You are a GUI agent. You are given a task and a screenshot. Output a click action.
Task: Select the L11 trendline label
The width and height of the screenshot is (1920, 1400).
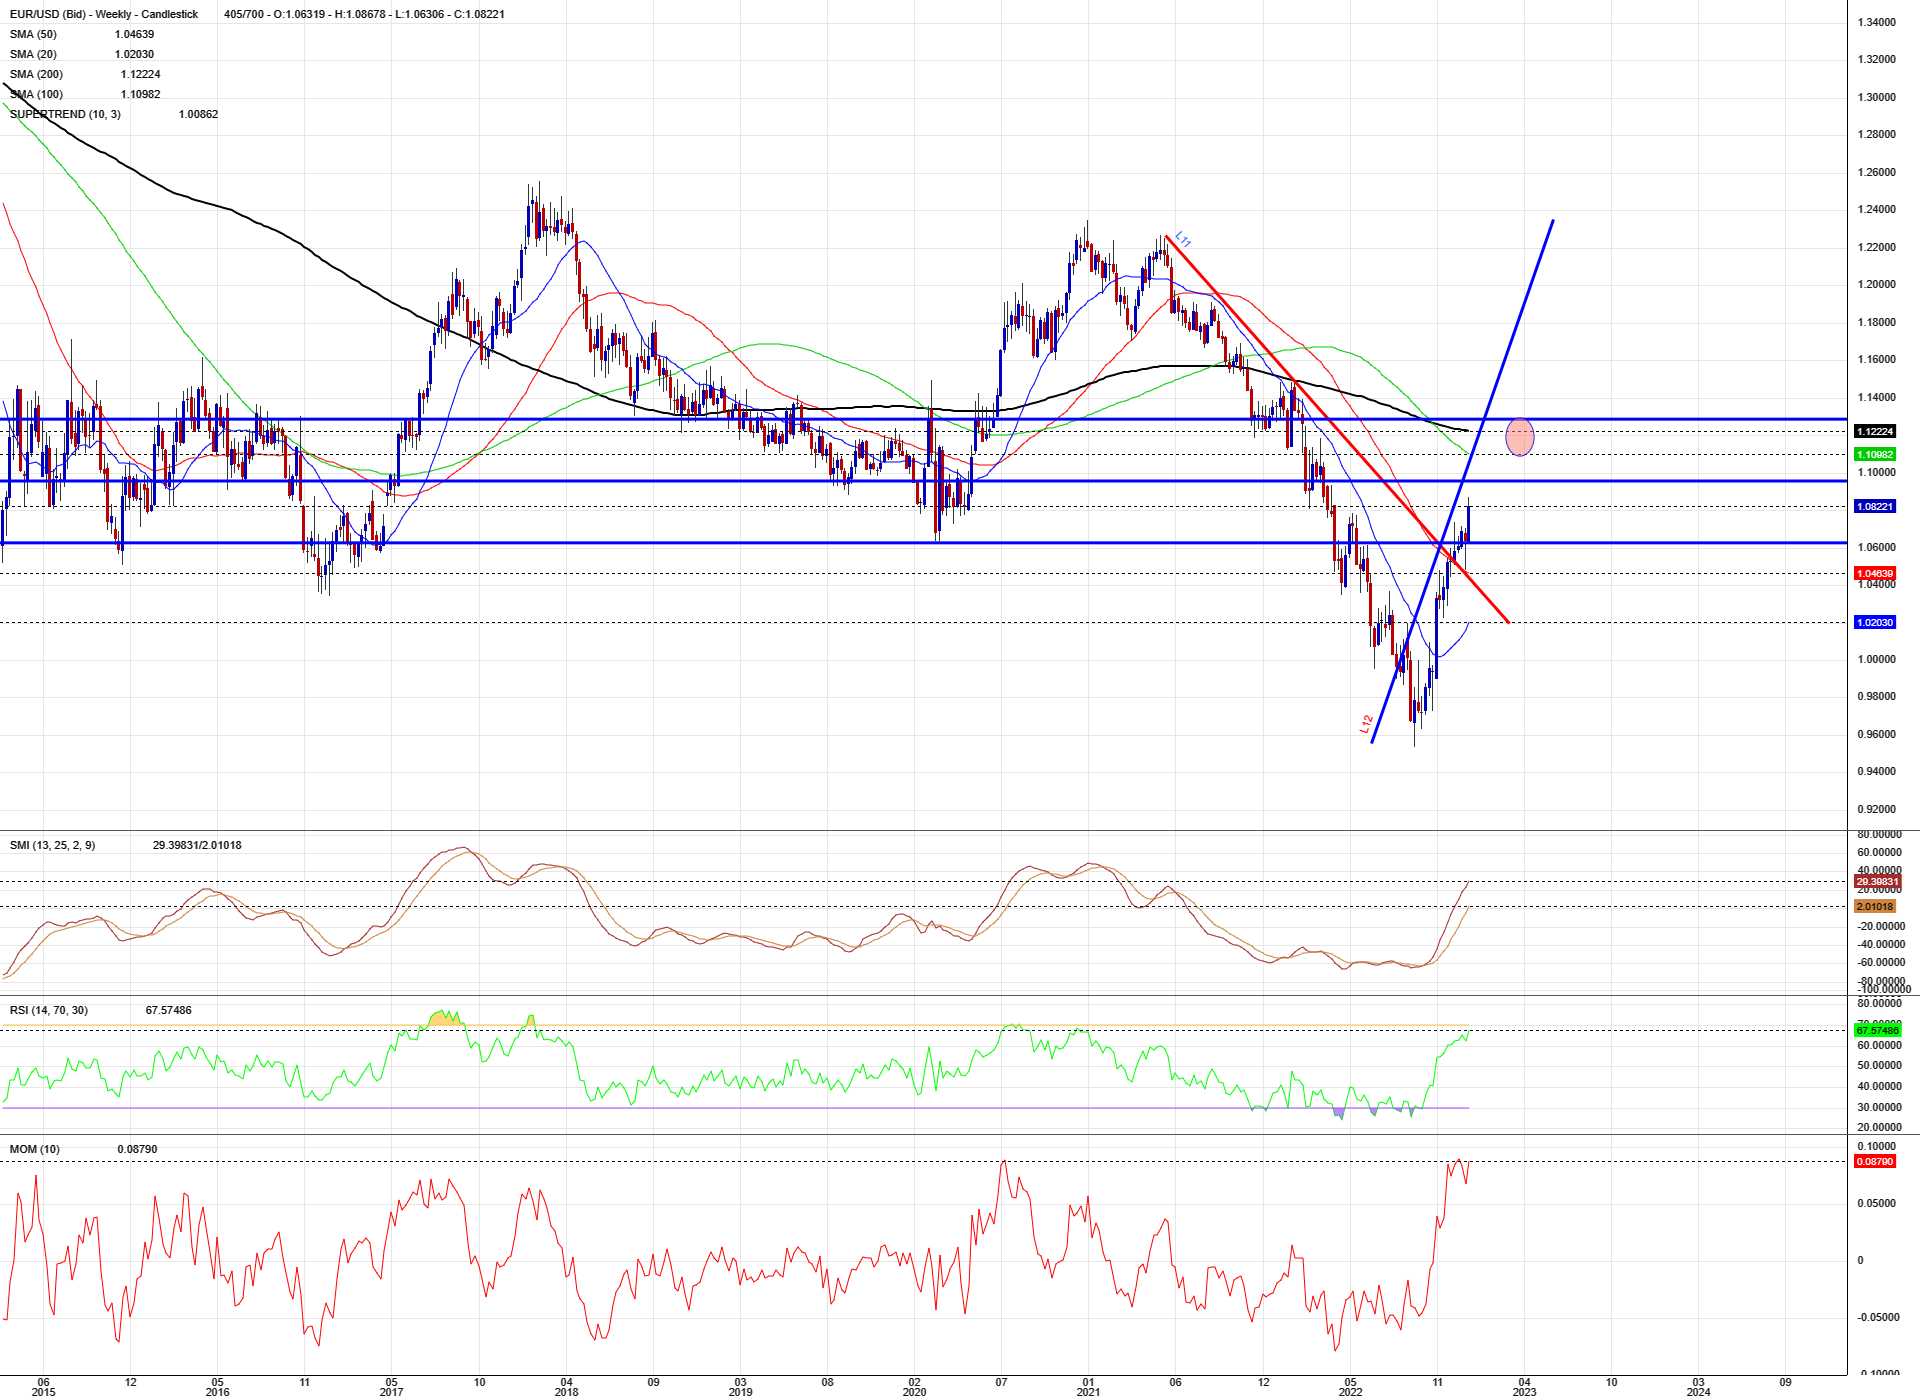(x=1183, y=240)
